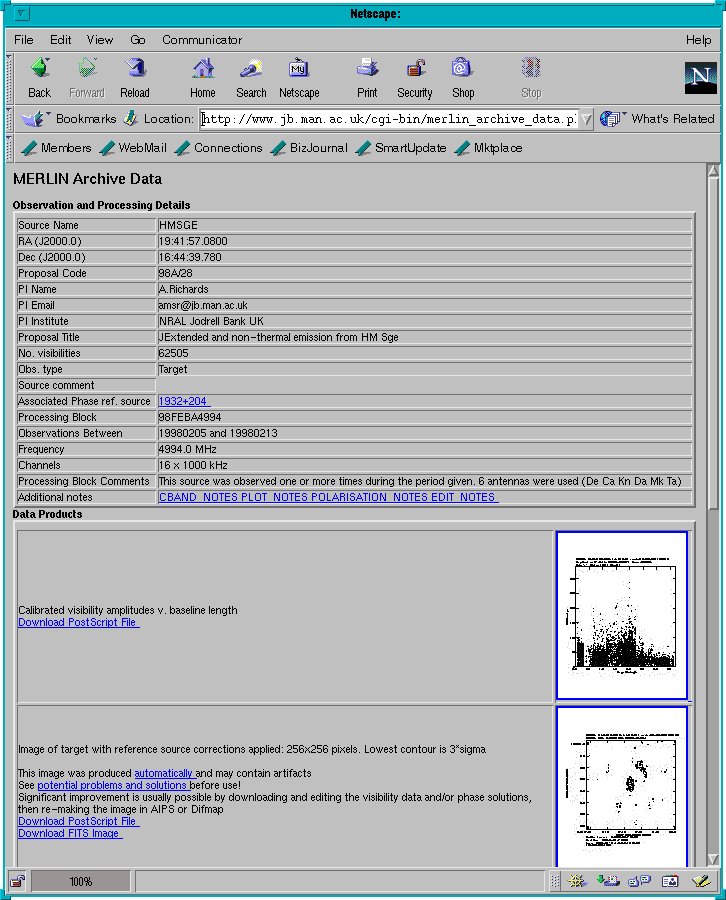Viewport: 726px width, 900px height.
Task: Open Address Book from component bar
Action: pos(670,880)
